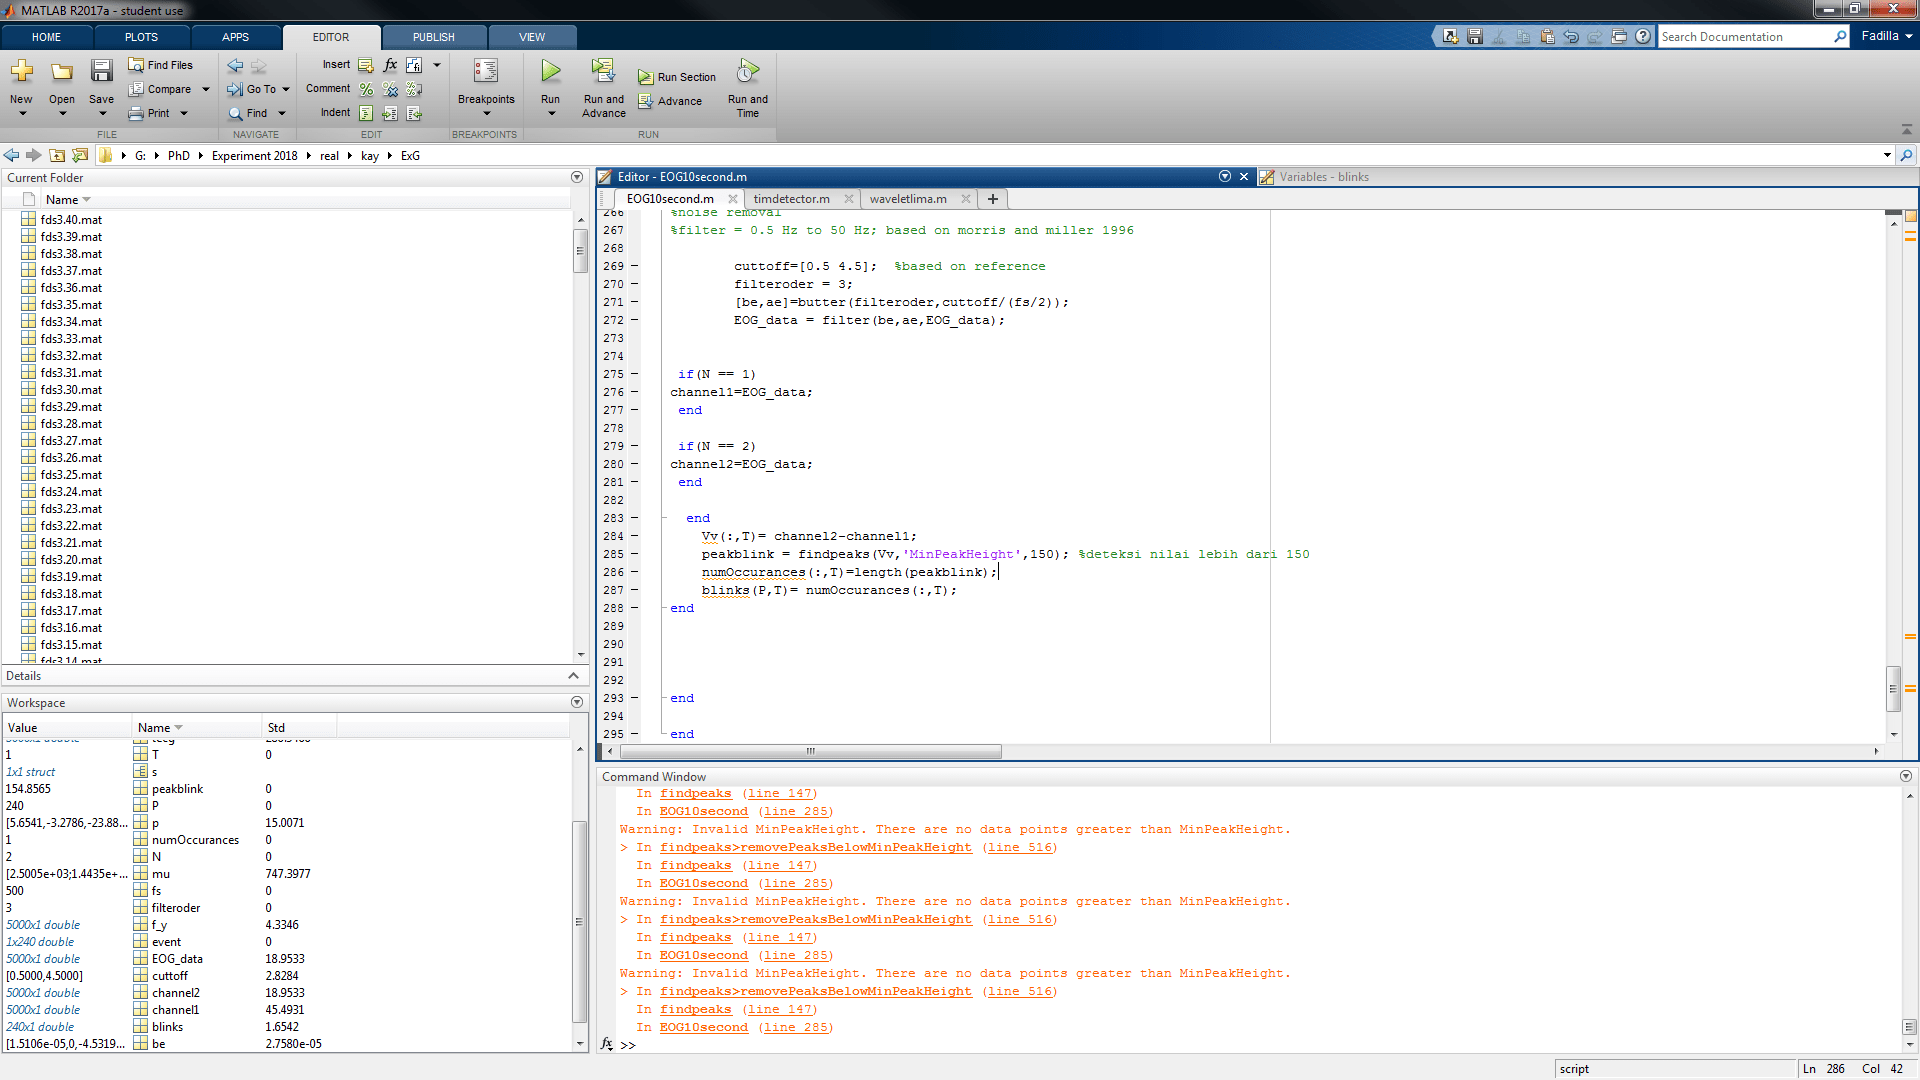1920x1080 pixels.
Task: Expand the Go To dropdown
Action: [x=286, y=89]
